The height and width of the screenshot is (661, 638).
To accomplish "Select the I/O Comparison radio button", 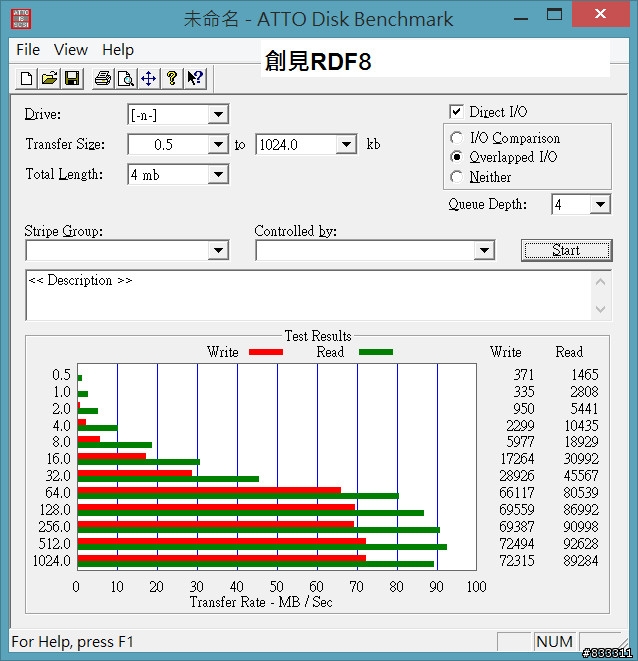I will click(x=456, y=138).
